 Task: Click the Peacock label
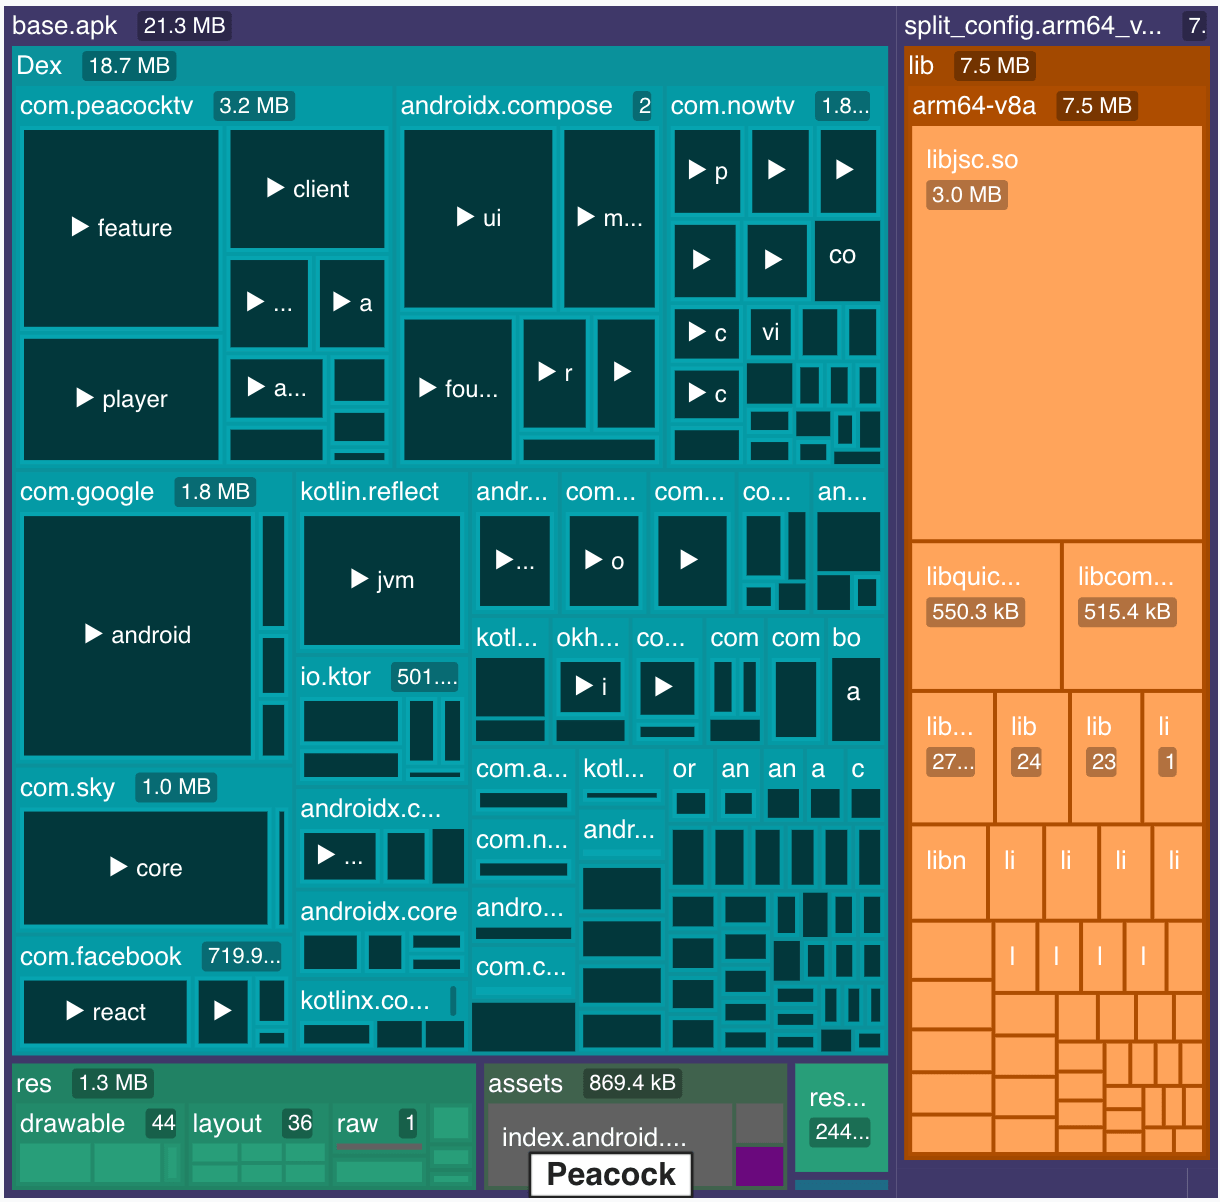611,1174
